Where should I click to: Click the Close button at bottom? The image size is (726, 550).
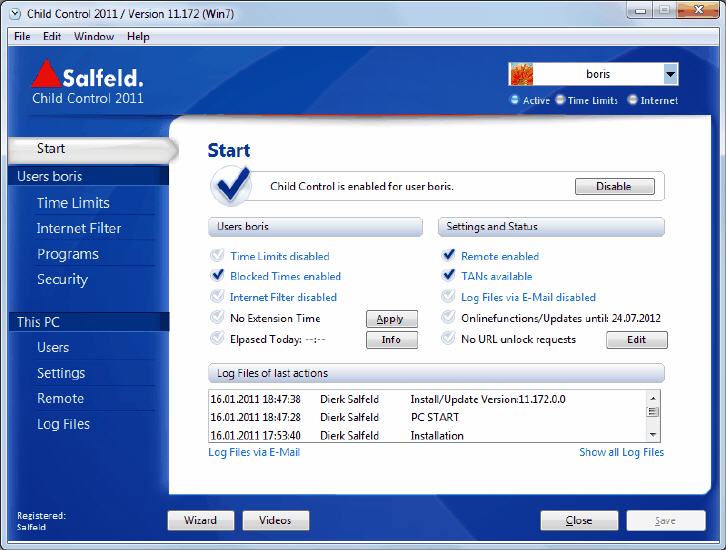click(579, 520)
